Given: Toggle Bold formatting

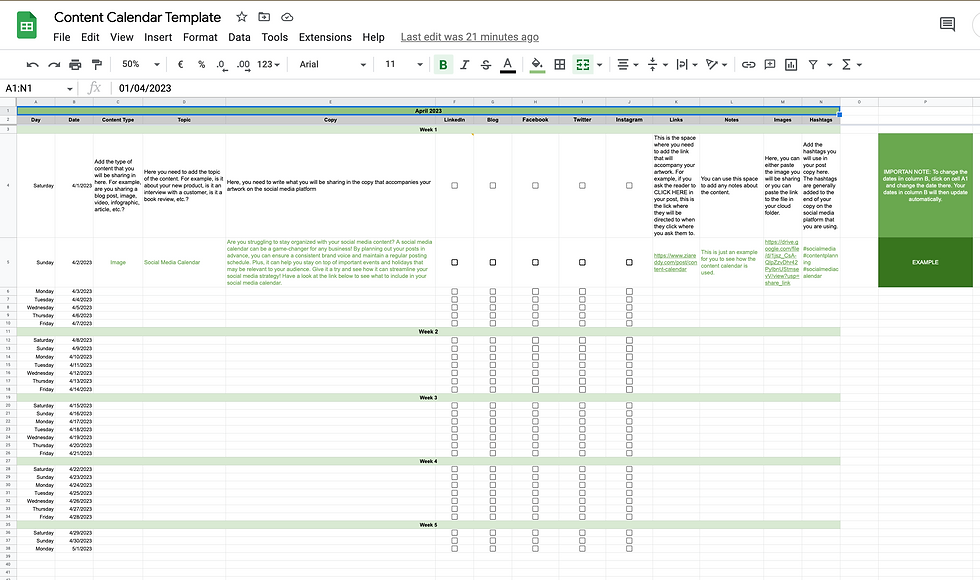Looking at the screenshot, I should coord(443,64).
